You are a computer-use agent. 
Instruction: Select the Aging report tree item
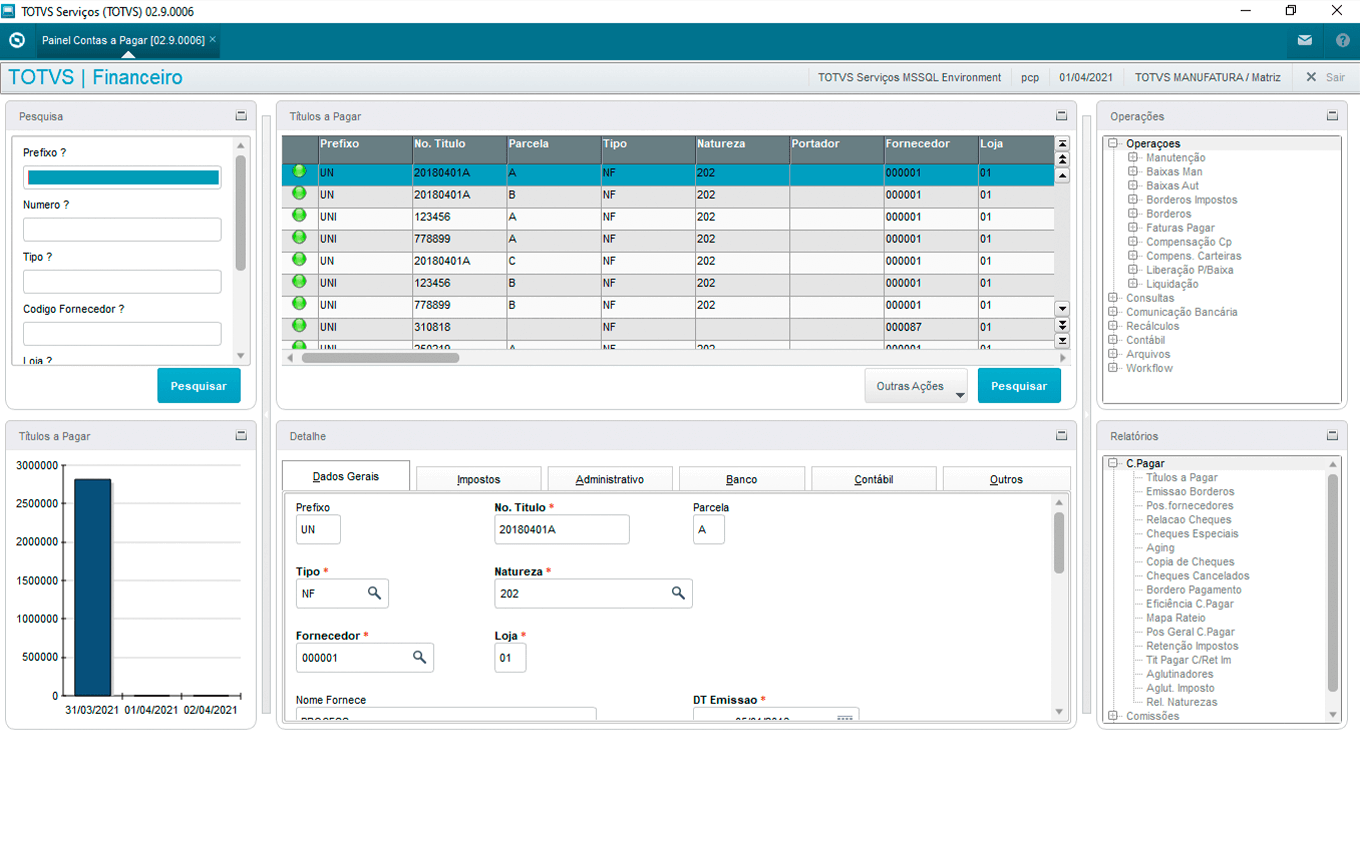[1160, 548]
